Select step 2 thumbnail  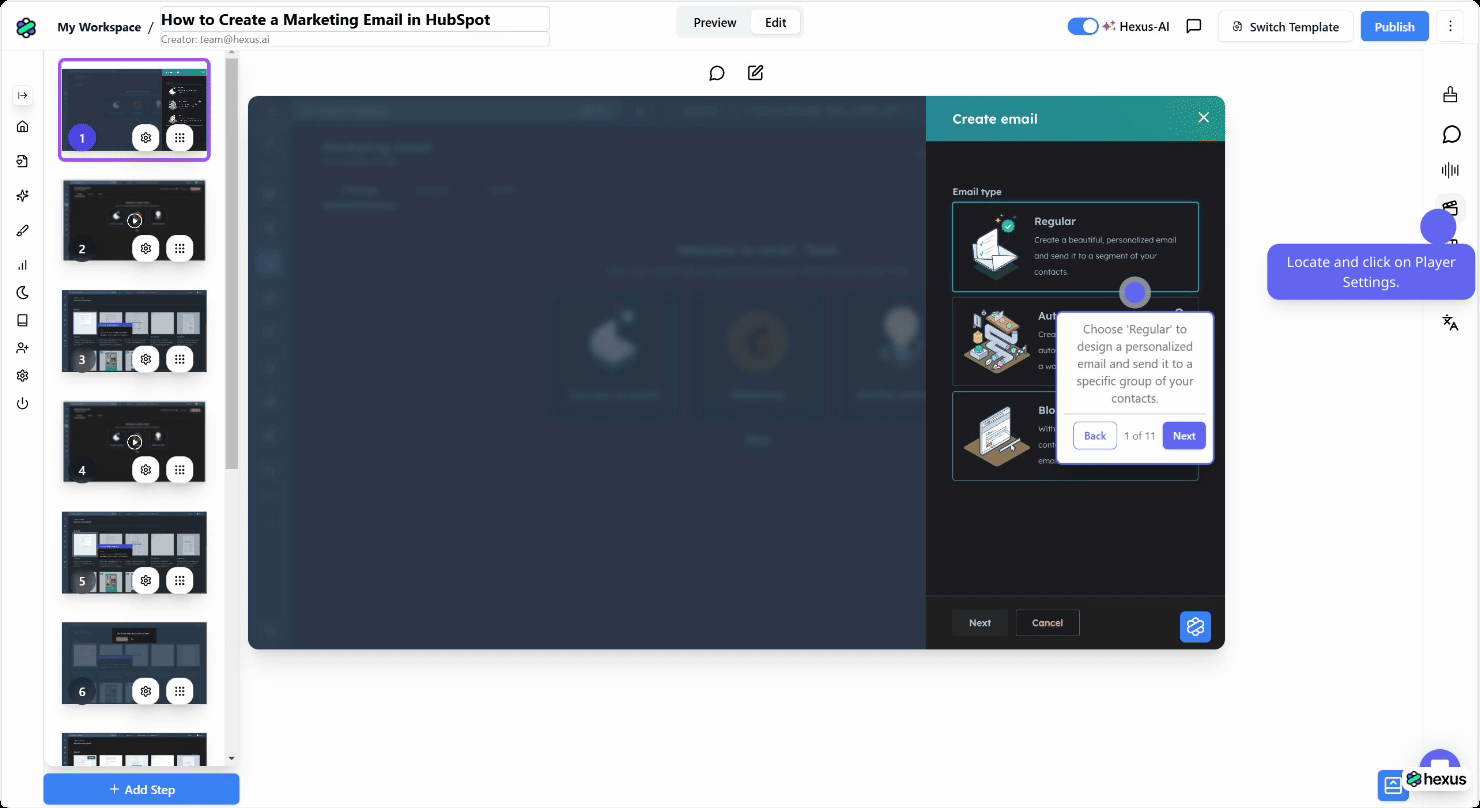point(134,221)
